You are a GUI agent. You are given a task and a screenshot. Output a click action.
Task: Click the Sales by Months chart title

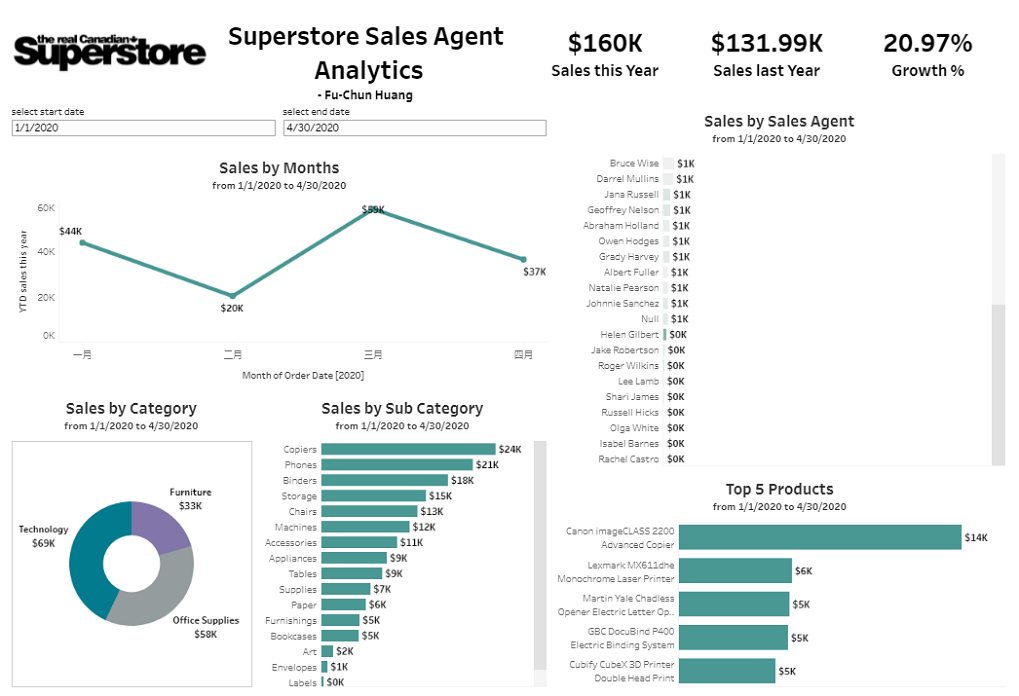pos(279,167)
